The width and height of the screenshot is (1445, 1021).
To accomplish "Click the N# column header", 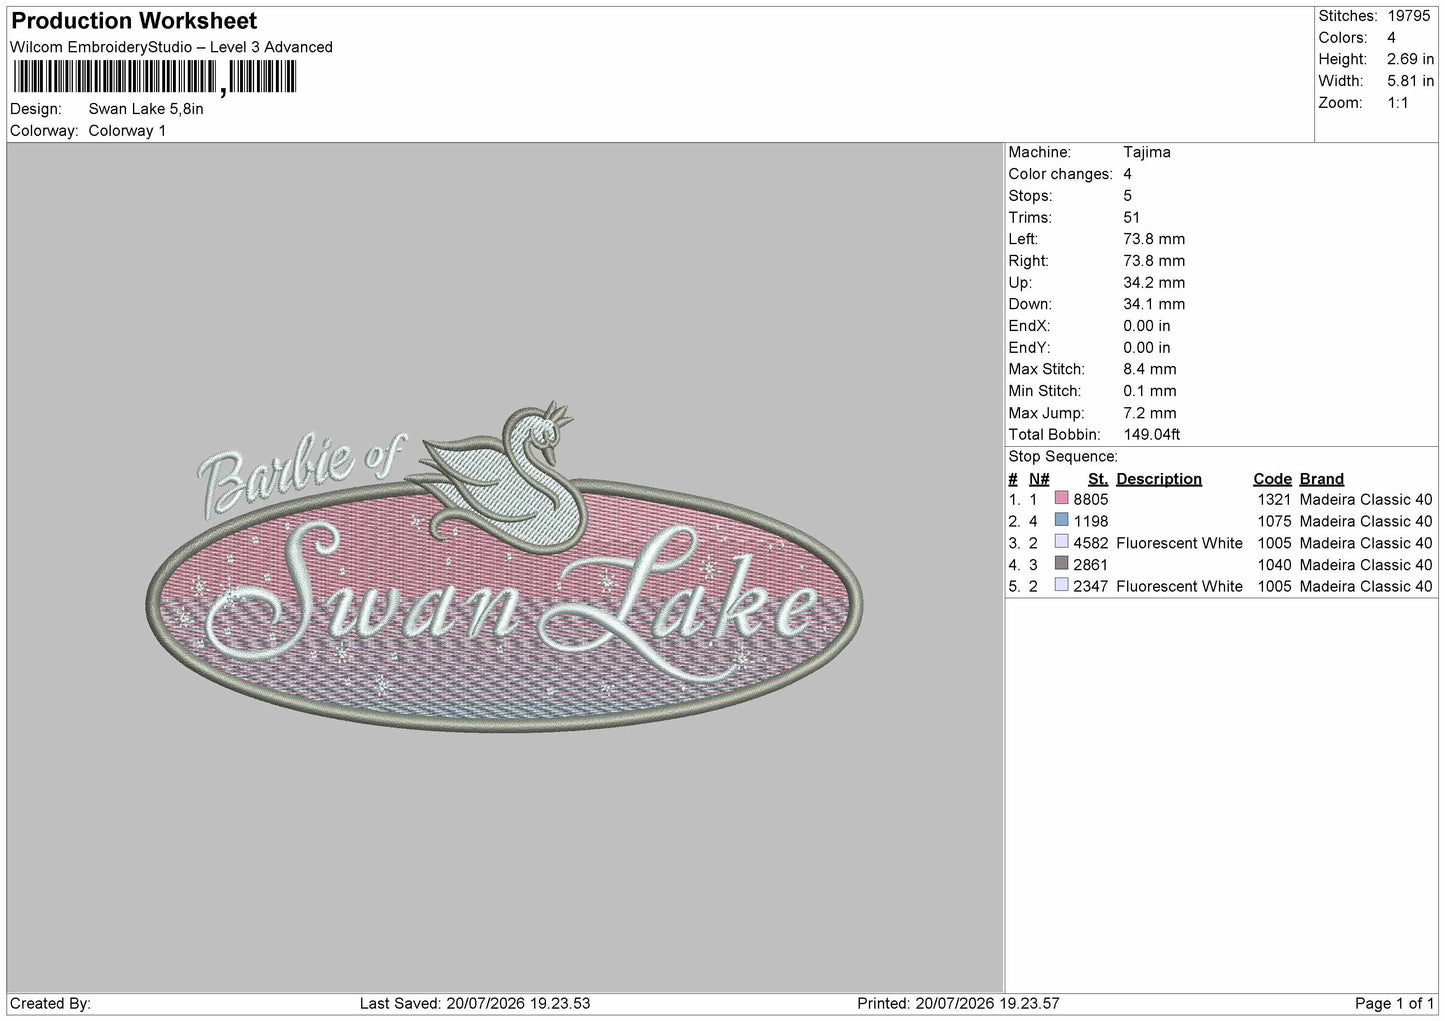I will (1039, 479).
